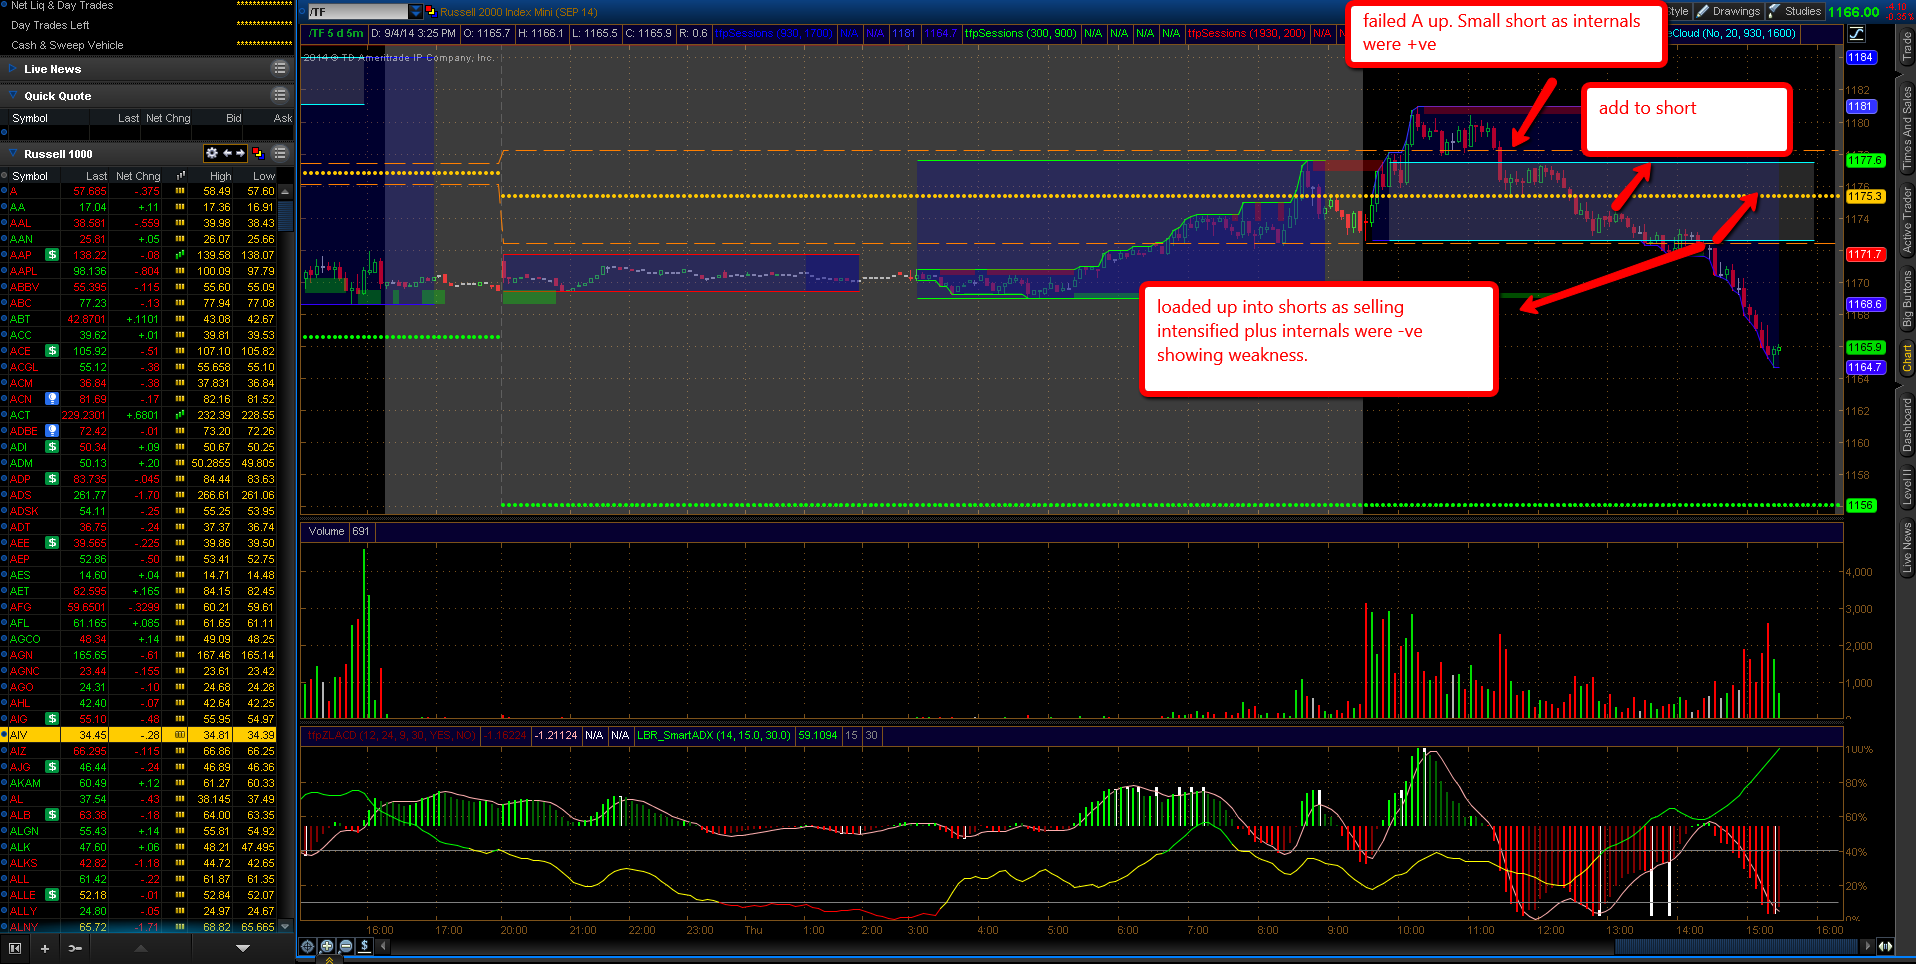This screenshot has width=1916, height=964.
Task: Expand the bottom panel with double chevron
Action: point(329,960)
